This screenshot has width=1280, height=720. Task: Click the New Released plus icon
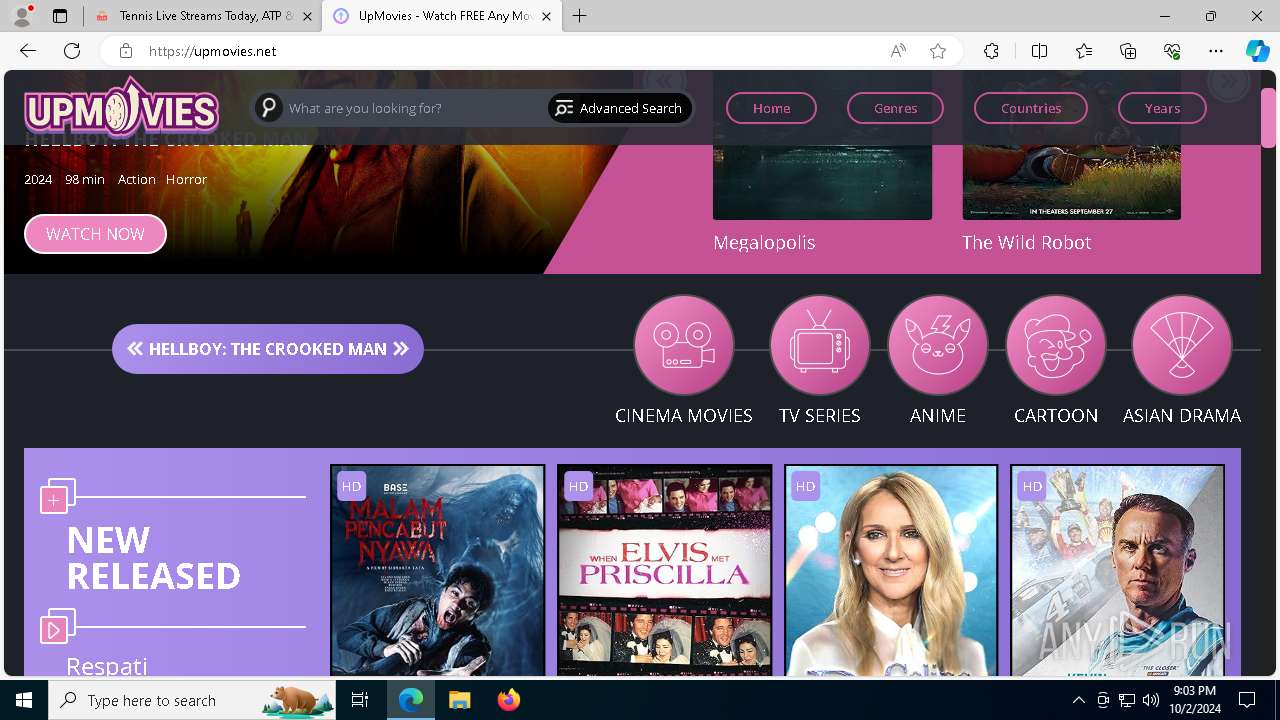56,496
